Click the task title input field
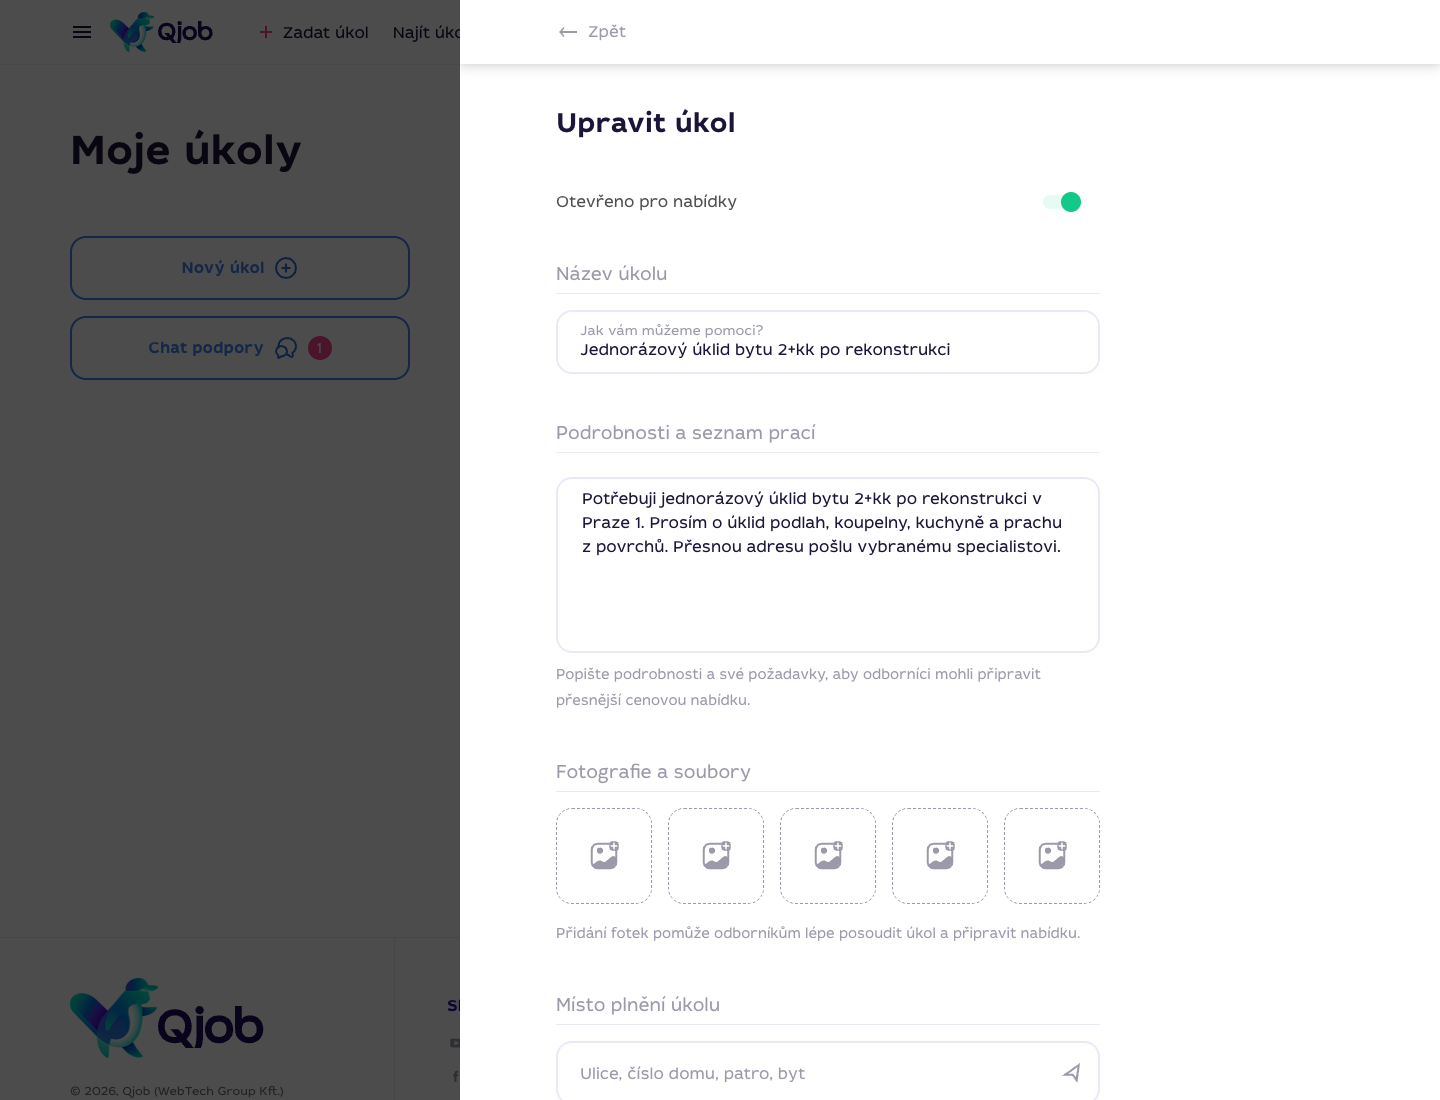 click(x=828, y=342)
